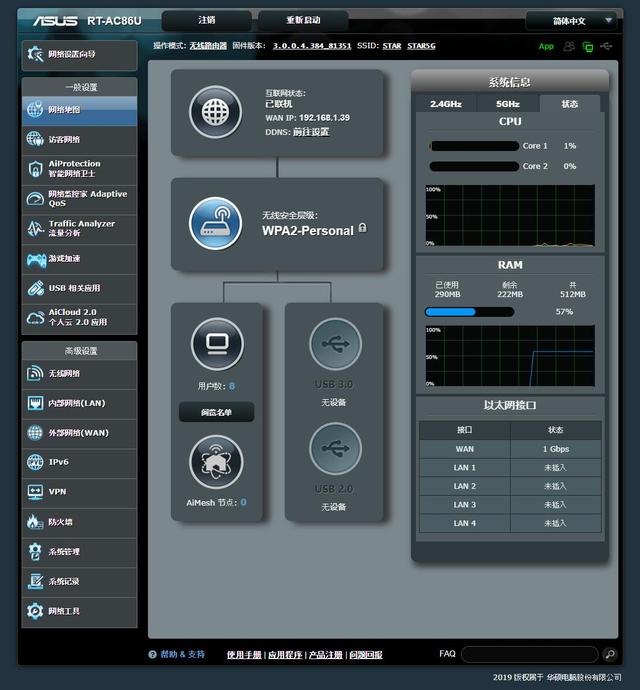Open the wireless router operation mode link
640x690 pixels.
point(208,46)
